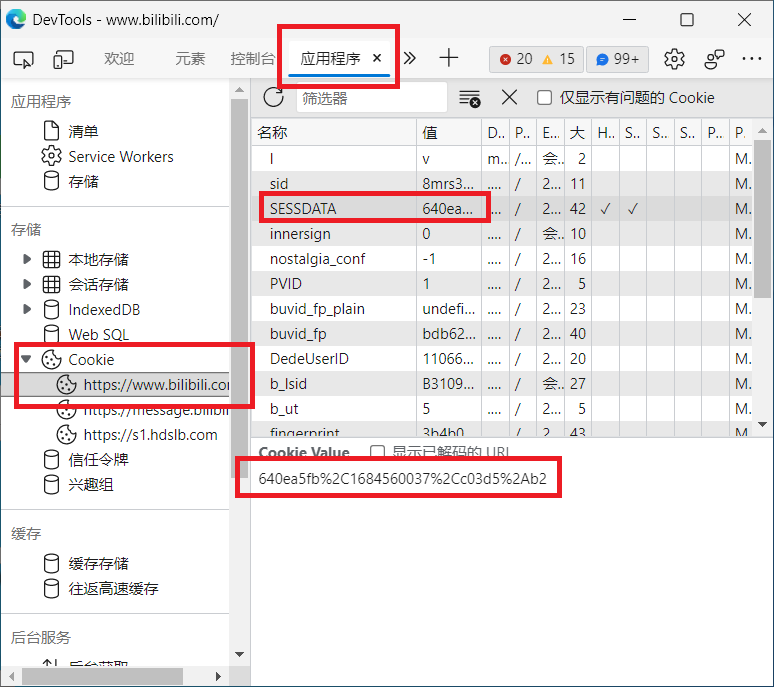Image resolution: width=774 pixels, height=687 pixels.
Task: Sort by the 大 size column header
Action: (x=578, y=132)
